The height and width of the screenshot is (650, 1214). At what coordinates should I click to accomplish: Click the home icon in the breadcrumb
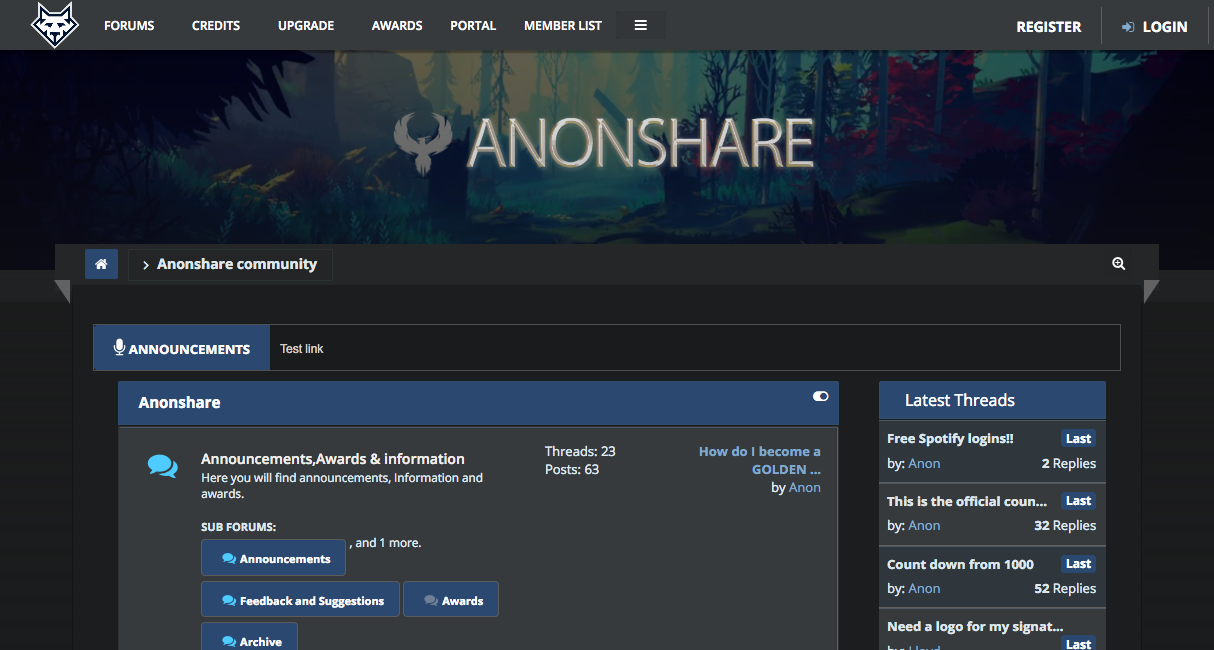(101, 264)
